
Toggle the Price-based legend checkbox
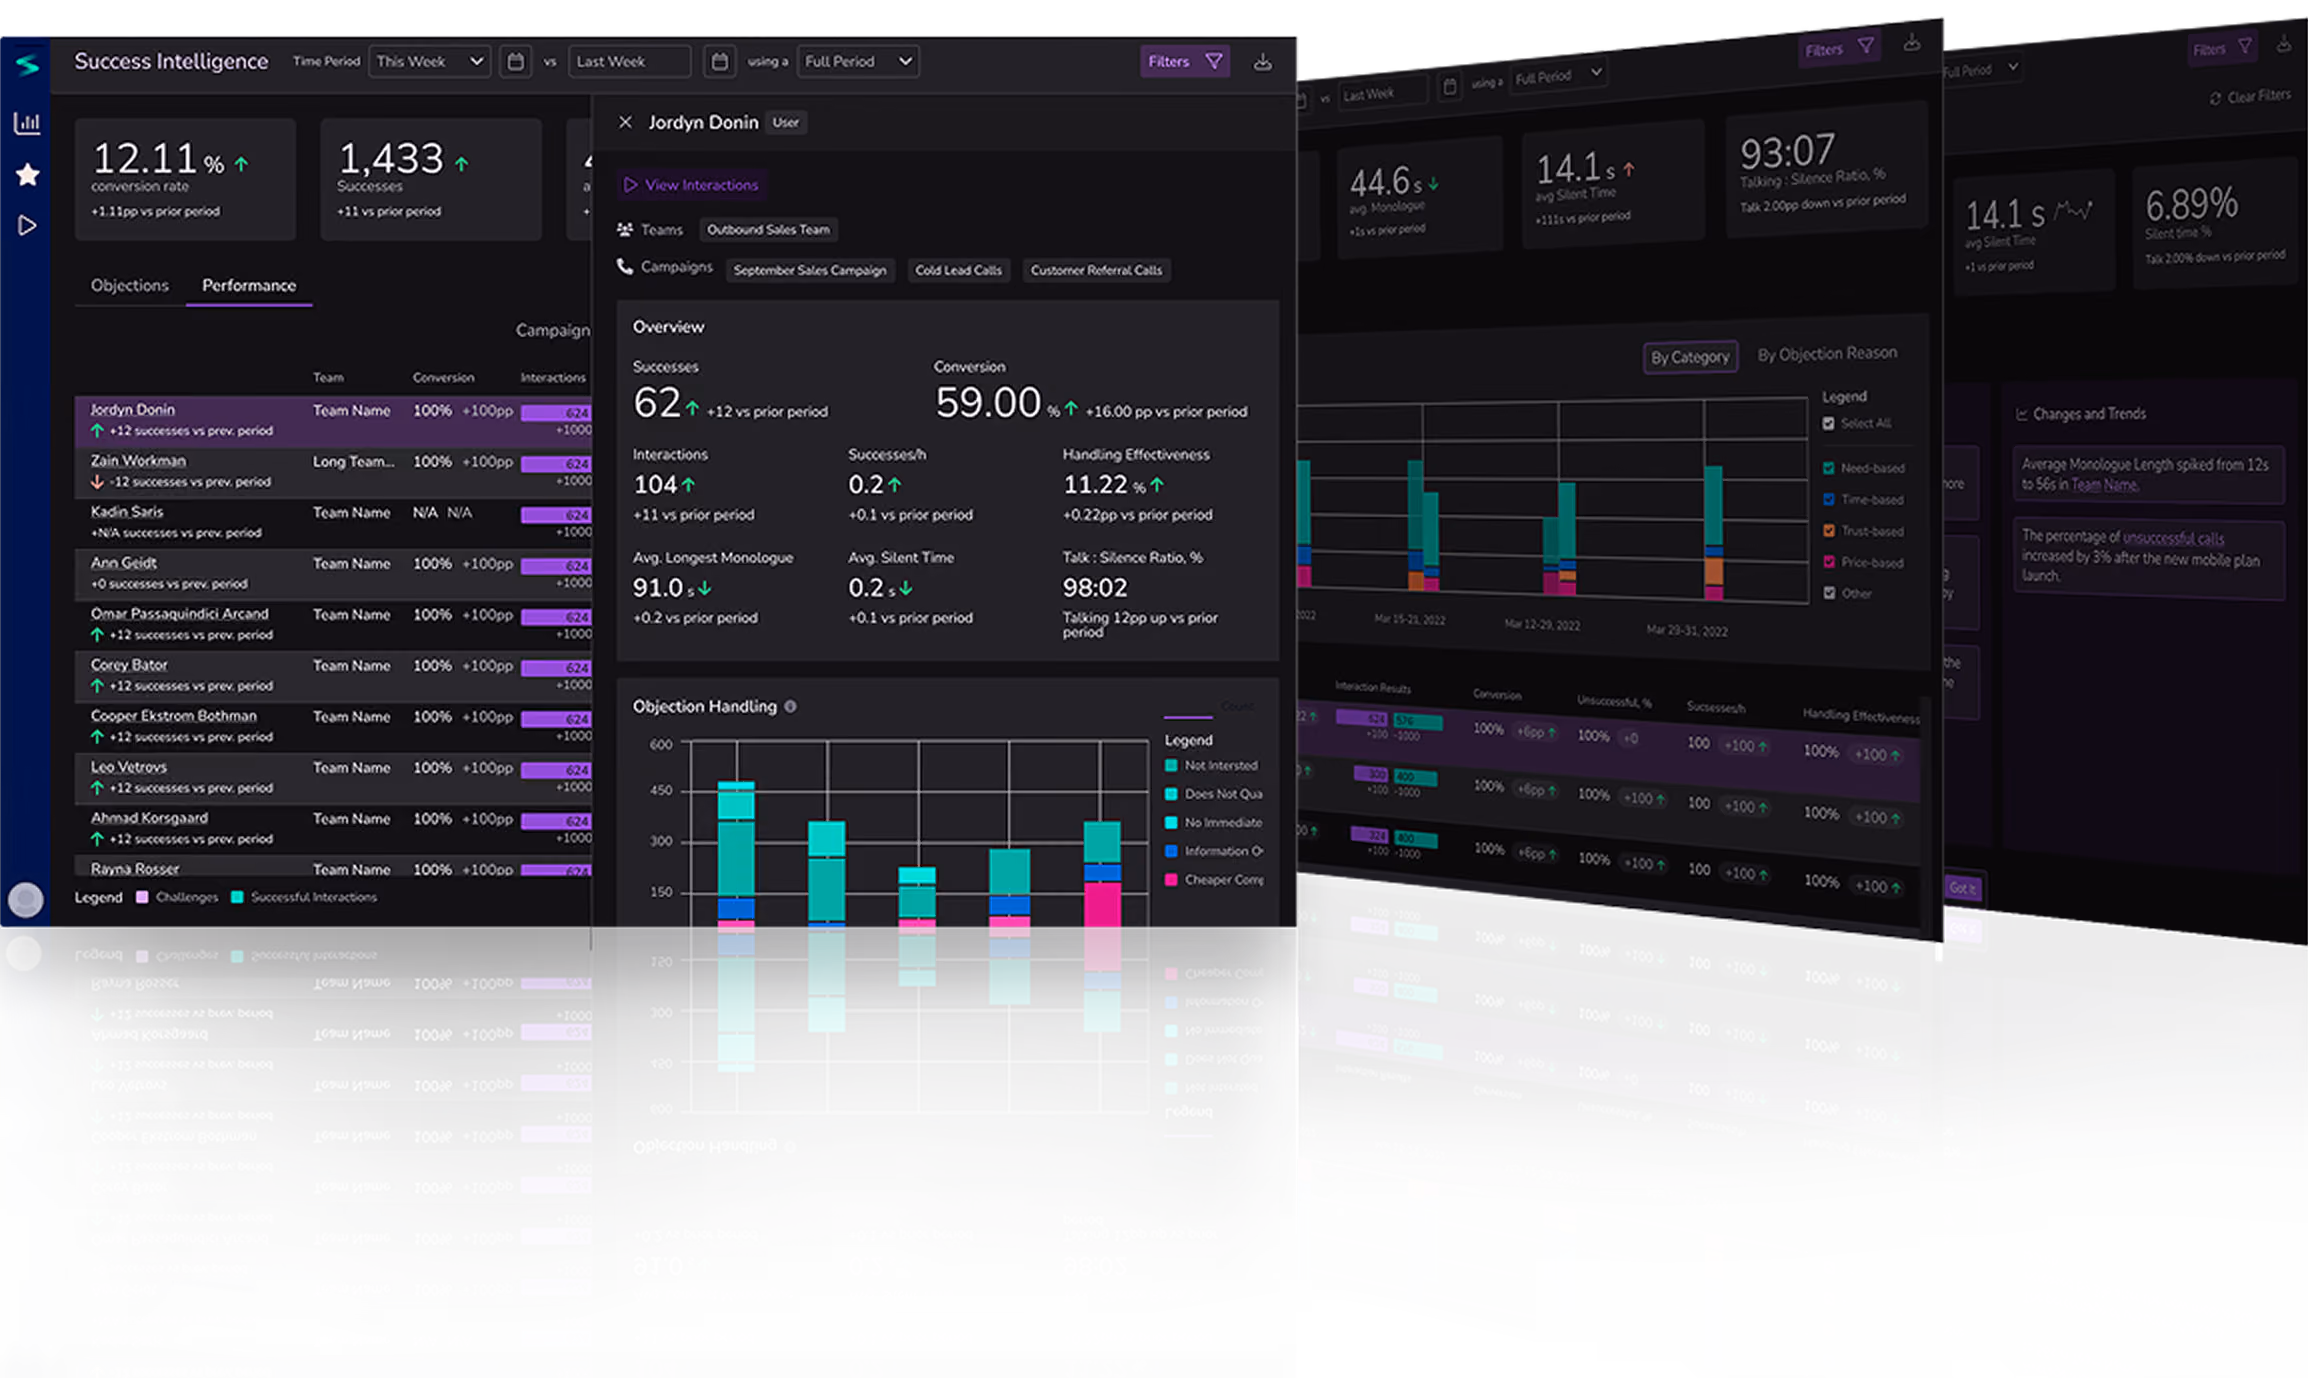[1829, 562]
